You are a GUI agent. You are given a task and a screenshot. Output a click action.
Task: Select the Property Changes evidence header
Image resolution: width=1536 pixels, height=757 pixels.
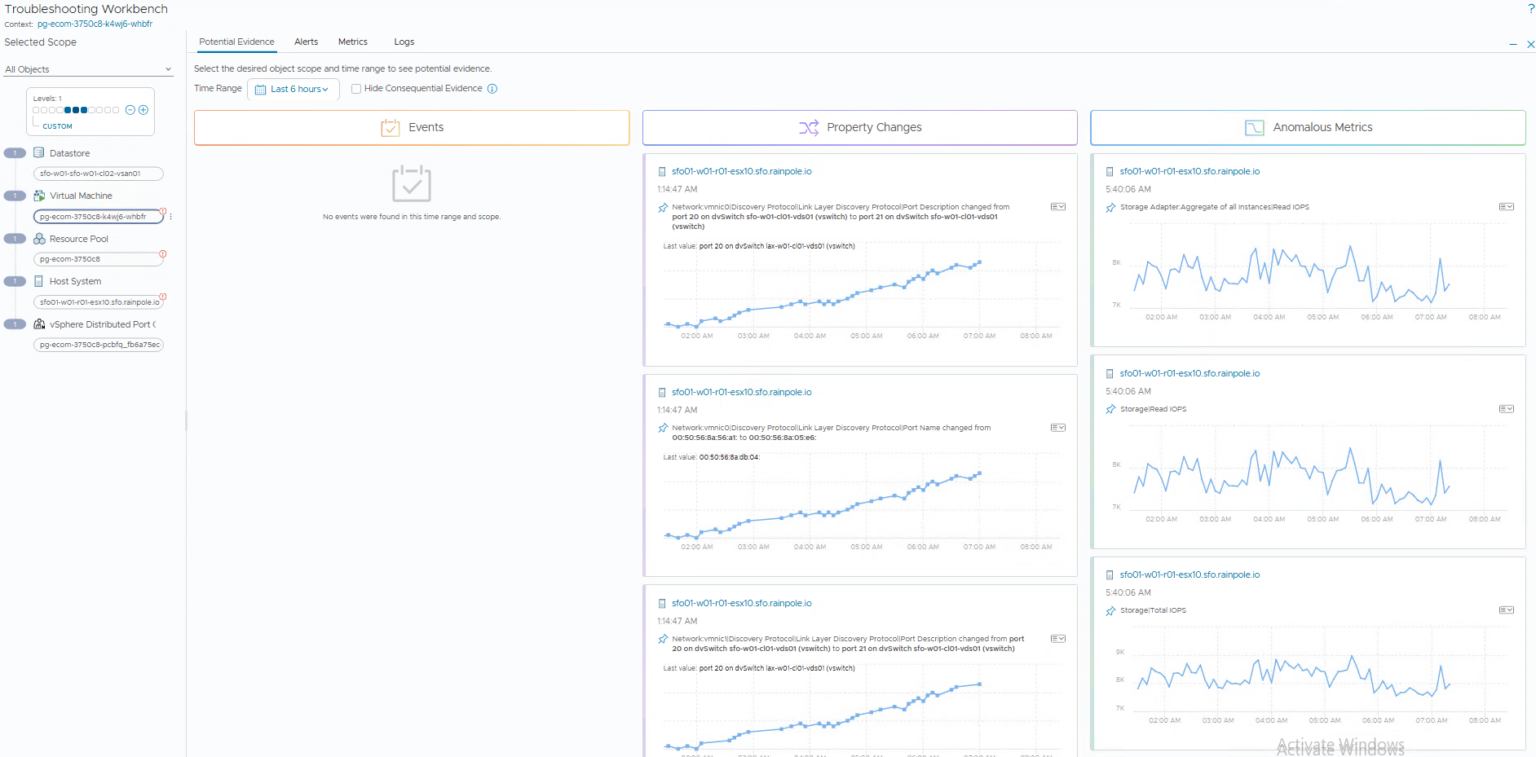point(860,128)
